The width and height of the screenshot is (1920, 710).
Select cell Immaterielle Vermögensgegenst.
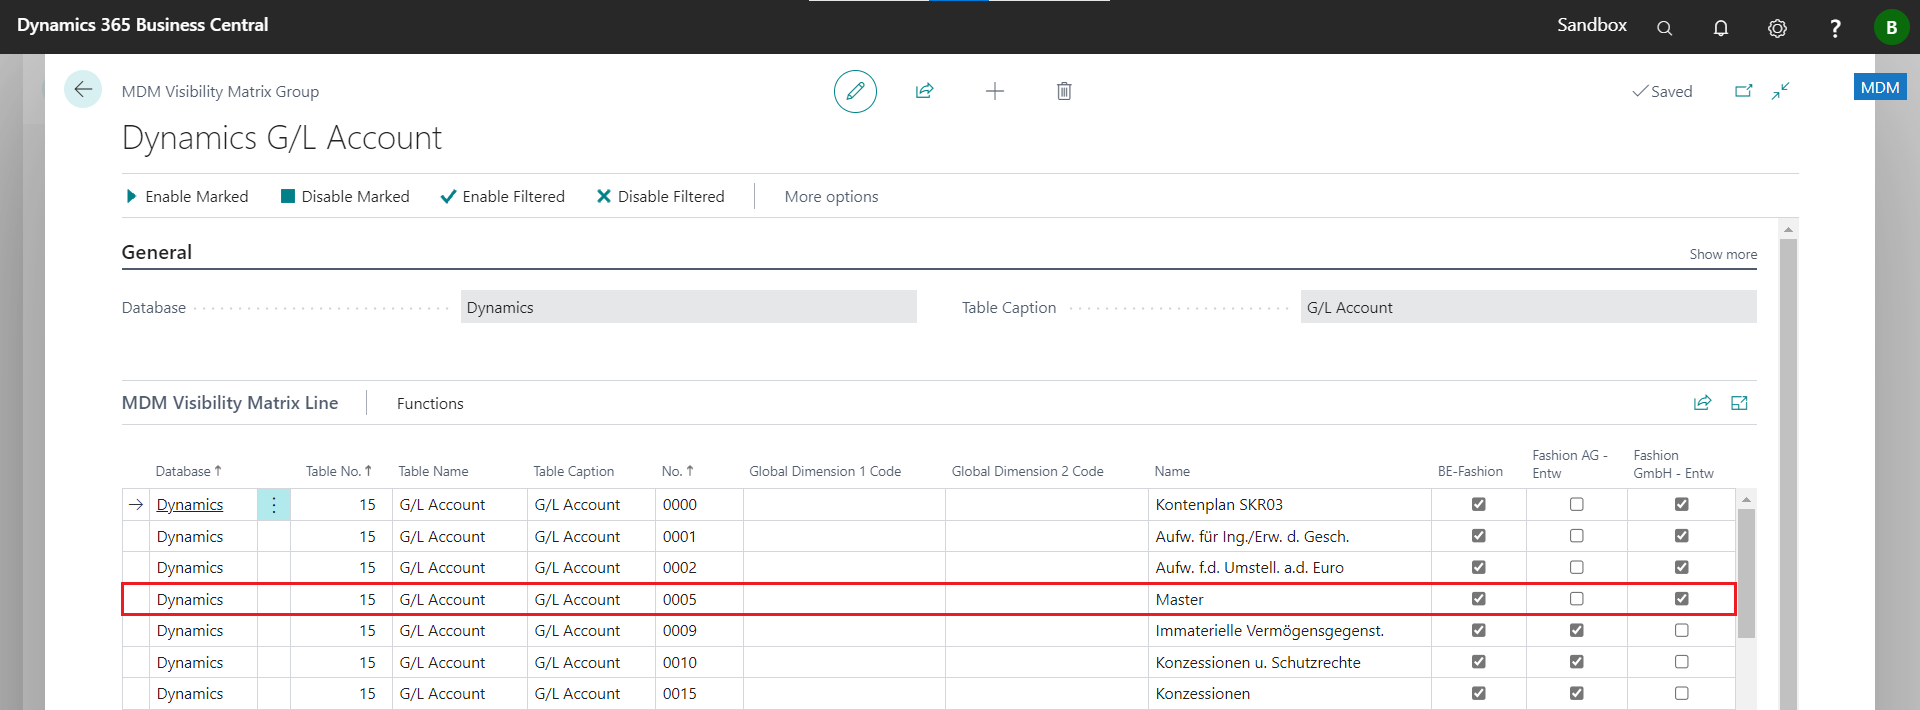click(x=1289, y=631)
